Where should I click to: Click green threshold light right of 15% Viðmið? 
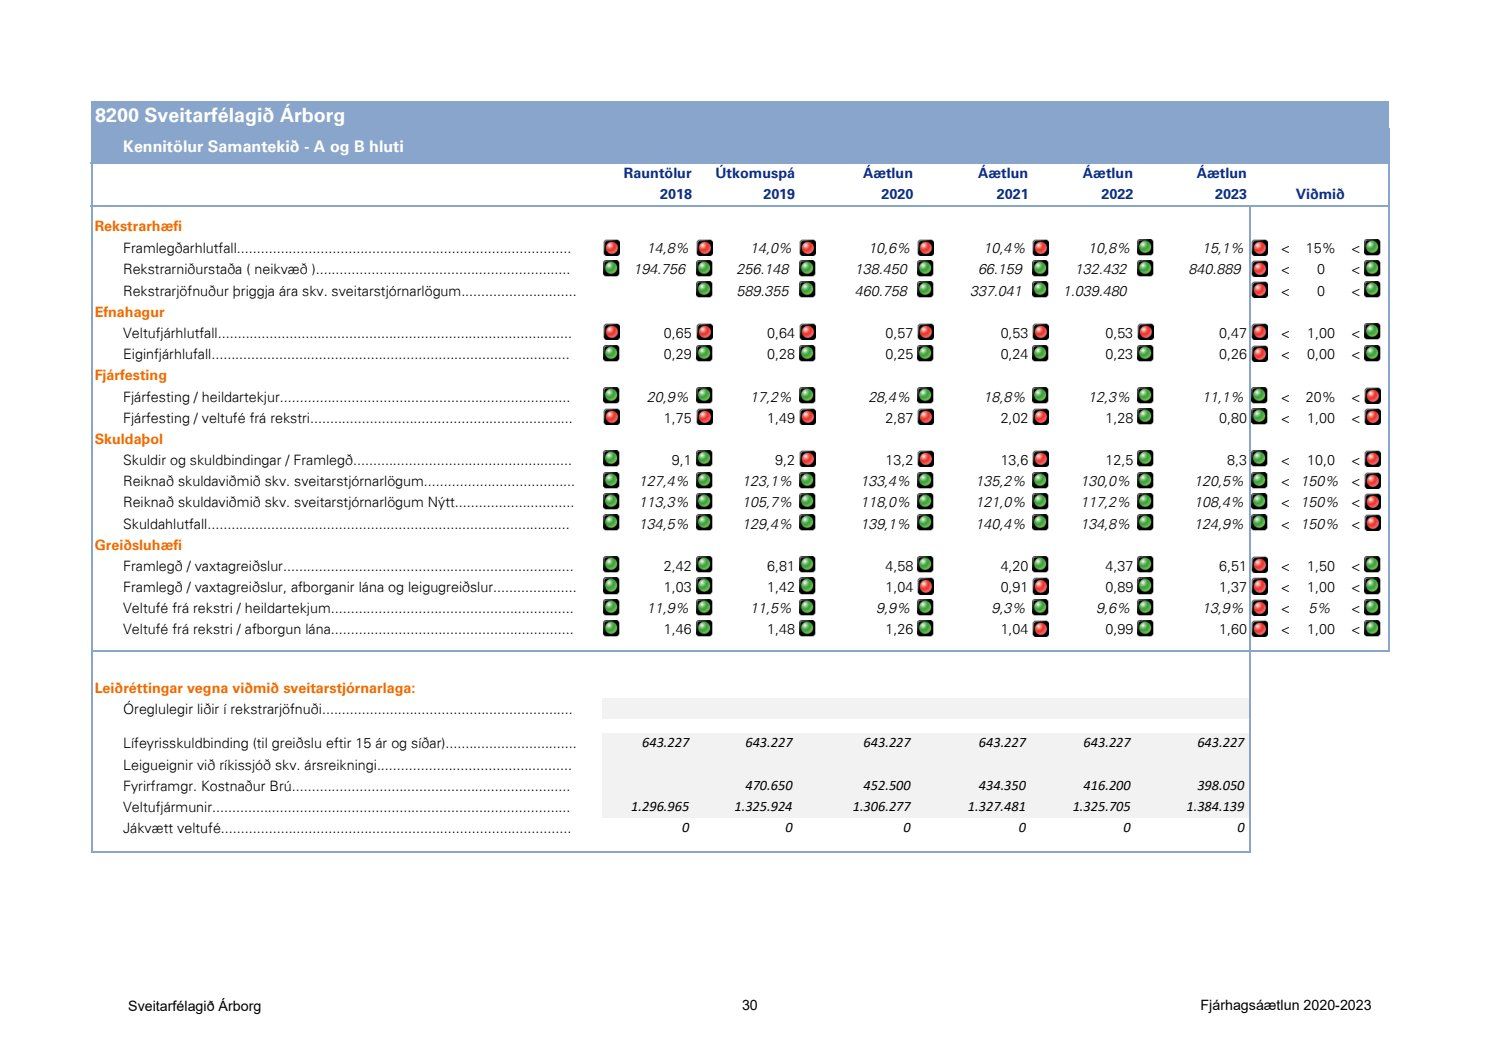1373,247
